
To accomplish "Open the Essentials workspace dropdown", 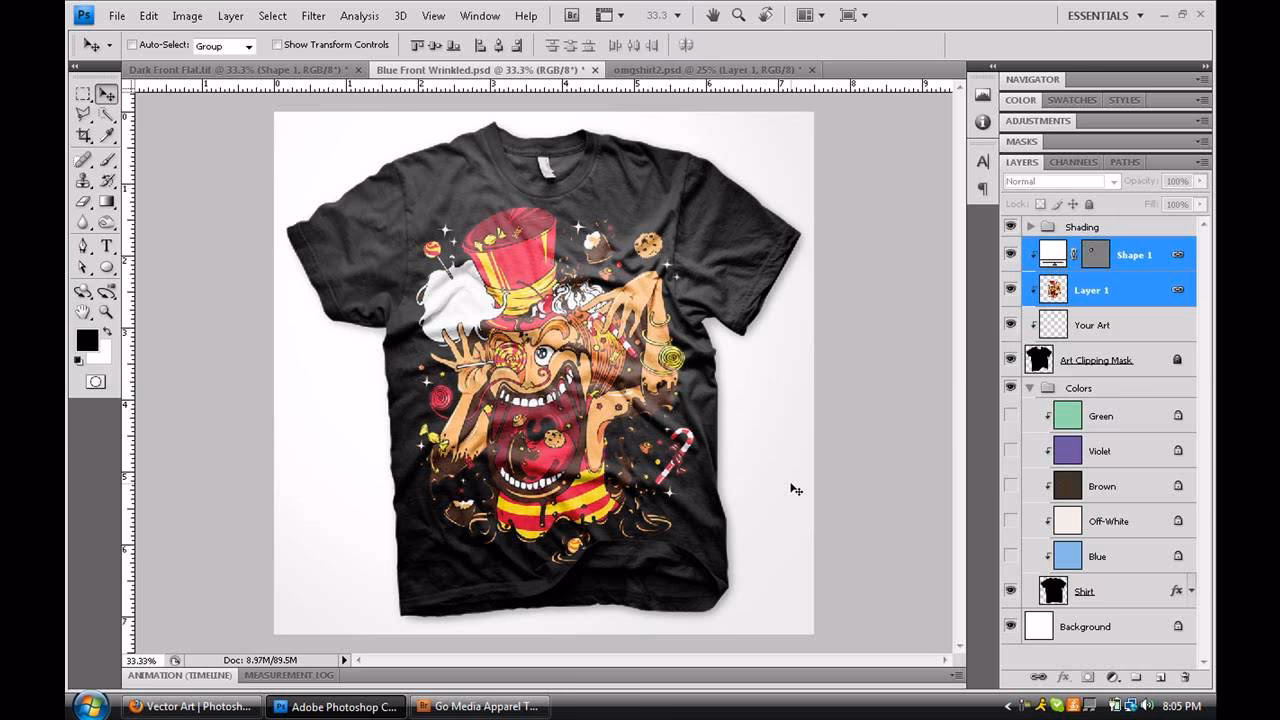I will click(x=1100, y=16).
